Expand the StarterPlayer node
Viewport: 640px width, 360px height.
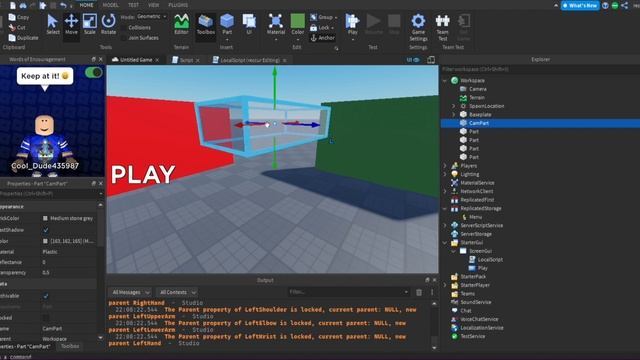coord(445,285)
